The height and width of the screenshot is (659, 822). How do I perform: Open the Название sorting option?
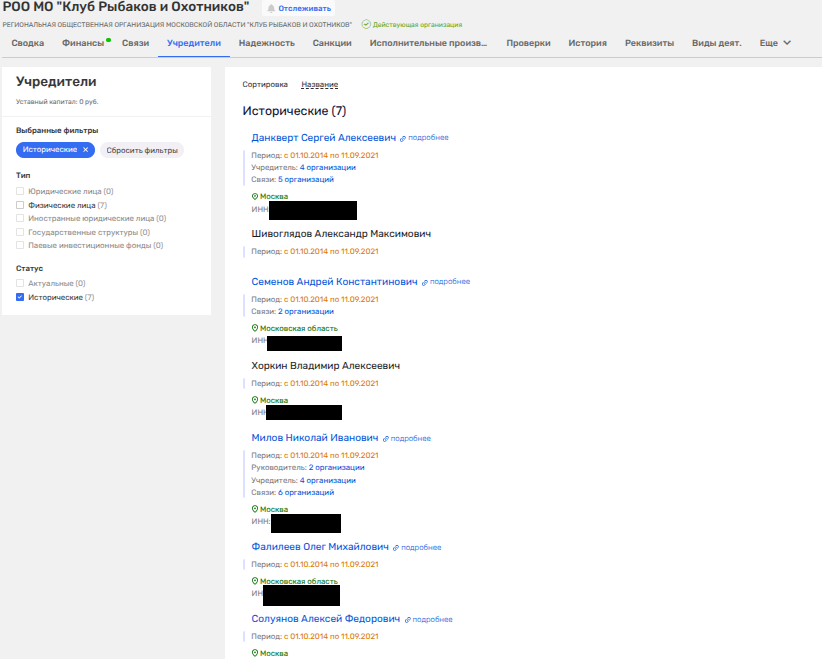319,85
